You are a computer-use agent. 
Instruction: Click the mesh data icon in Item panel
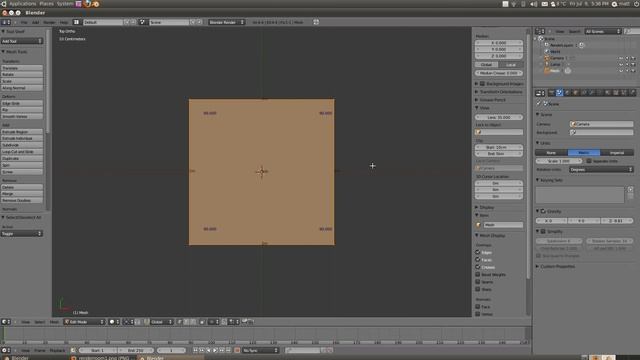pos(479,225)
